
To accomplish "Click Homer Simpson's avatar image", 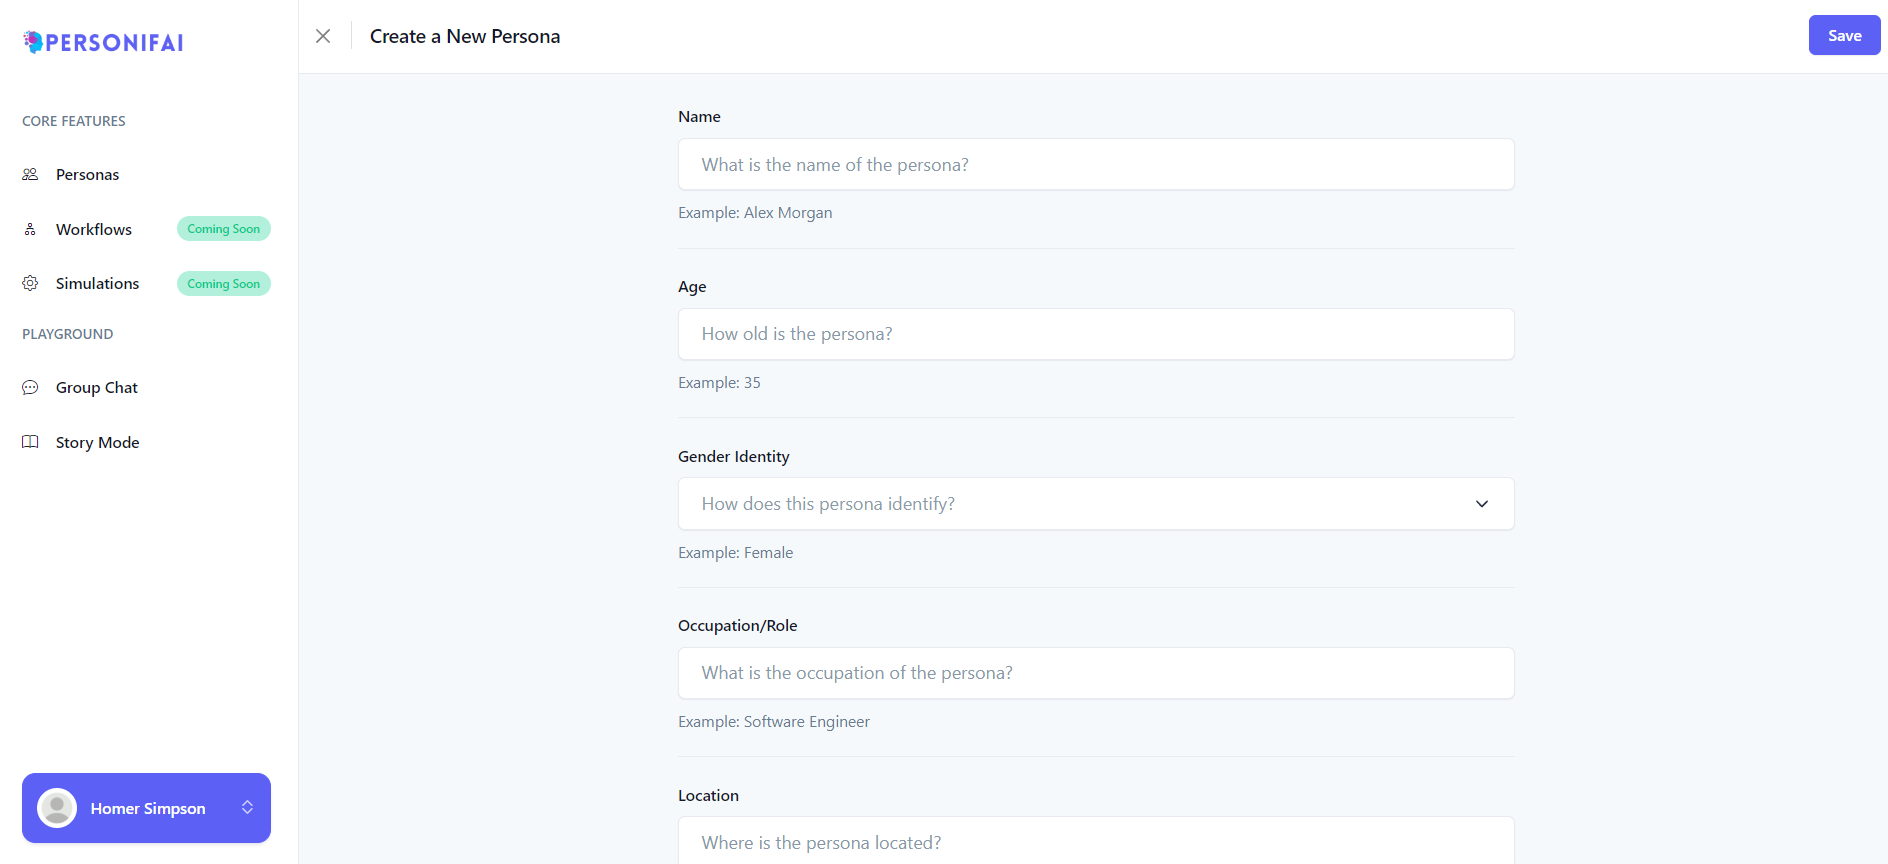I will (x=57, y=808).
